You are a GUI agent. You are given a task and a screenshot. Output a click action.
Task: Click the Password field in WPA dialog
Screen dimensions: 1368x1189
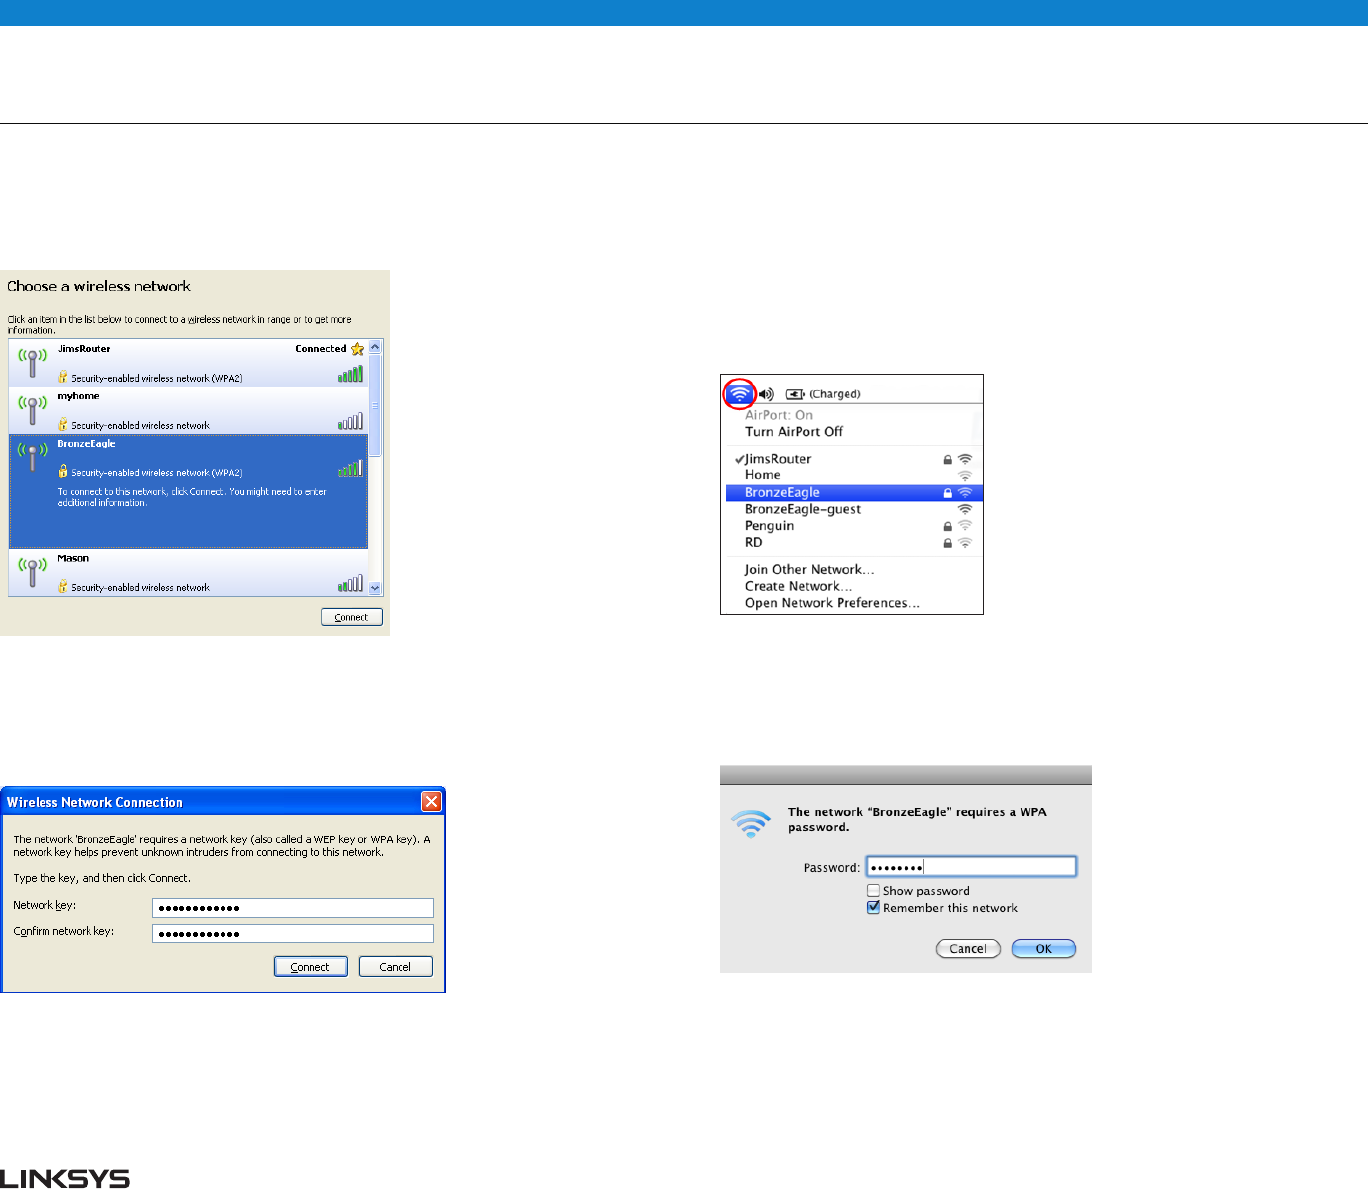pyautogui.click(x=971, y=867)
